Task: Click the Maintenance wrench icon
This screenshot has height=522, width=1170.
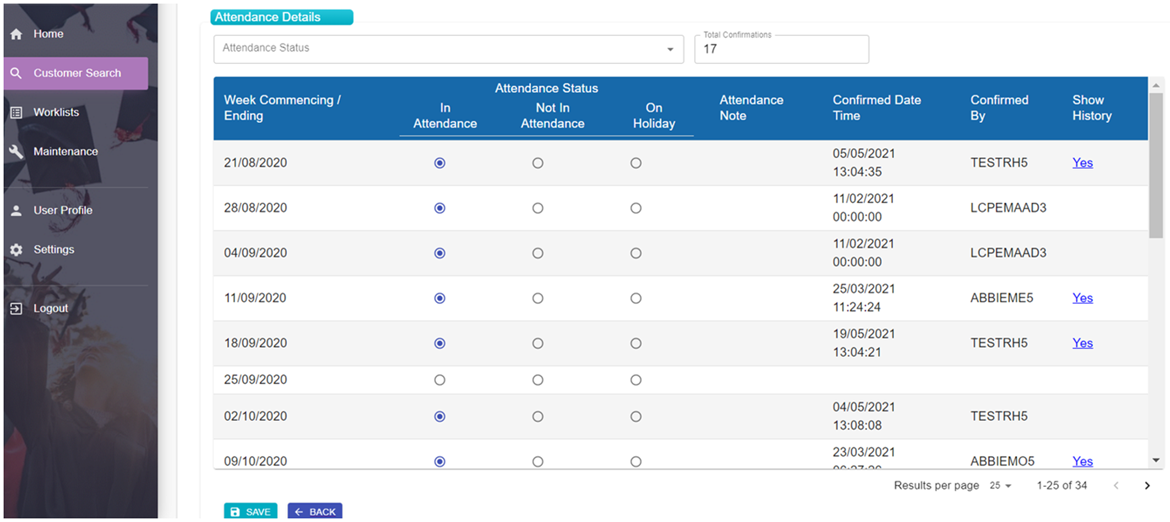Action: point(16,151)
